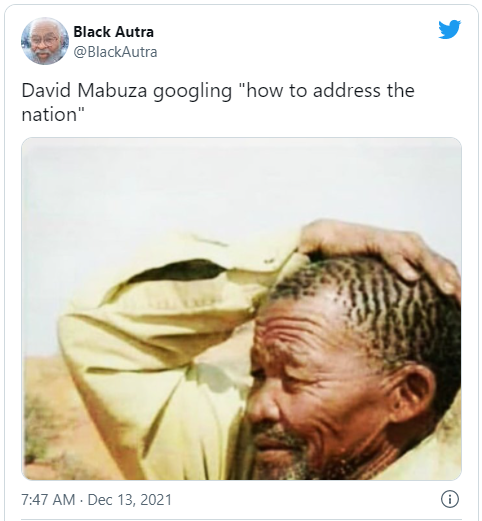The height and width of the screenshot is (521, 482).
Task: Open Black Autra's profile avatar
Action: coord(45,41)
